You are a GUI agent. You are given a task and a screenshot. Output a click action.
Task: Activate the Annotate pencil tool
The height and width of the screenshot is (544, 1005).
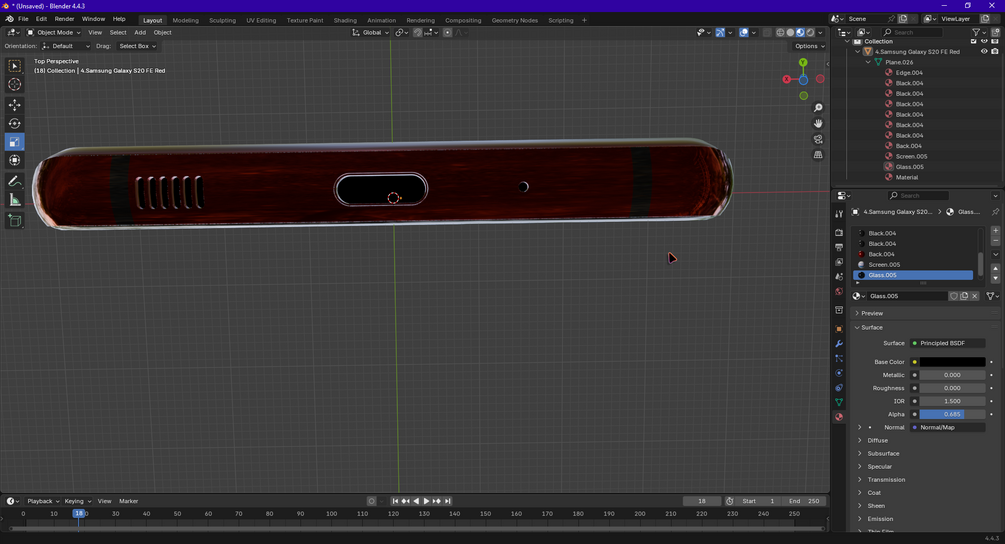point(14,181)
